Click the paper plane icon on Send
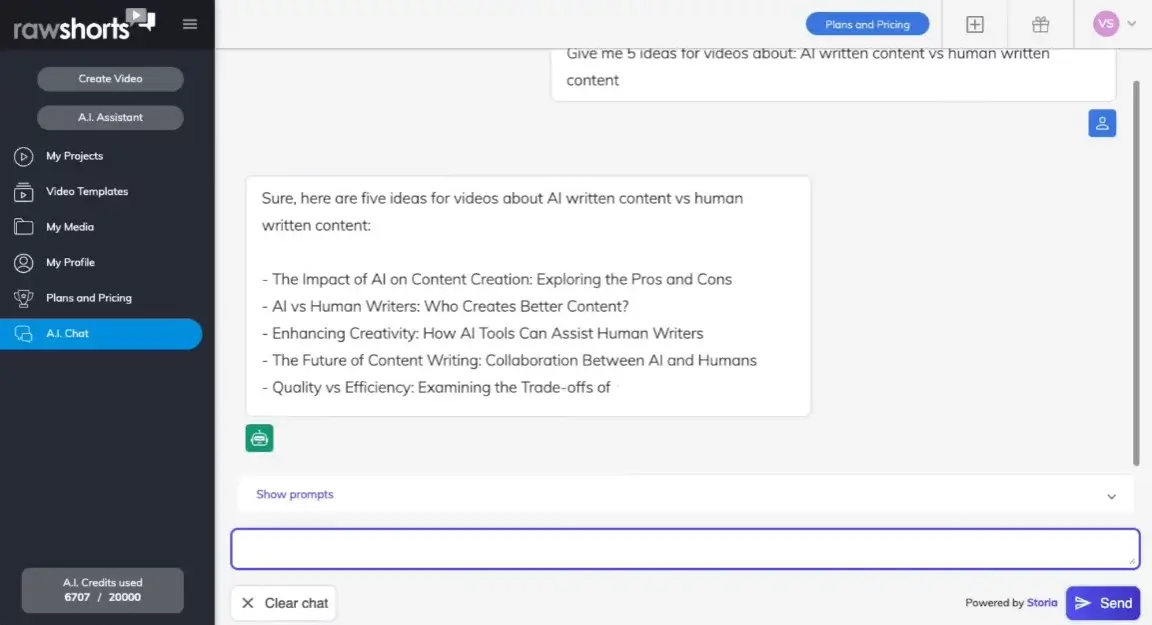 (x=1082, y=603)
